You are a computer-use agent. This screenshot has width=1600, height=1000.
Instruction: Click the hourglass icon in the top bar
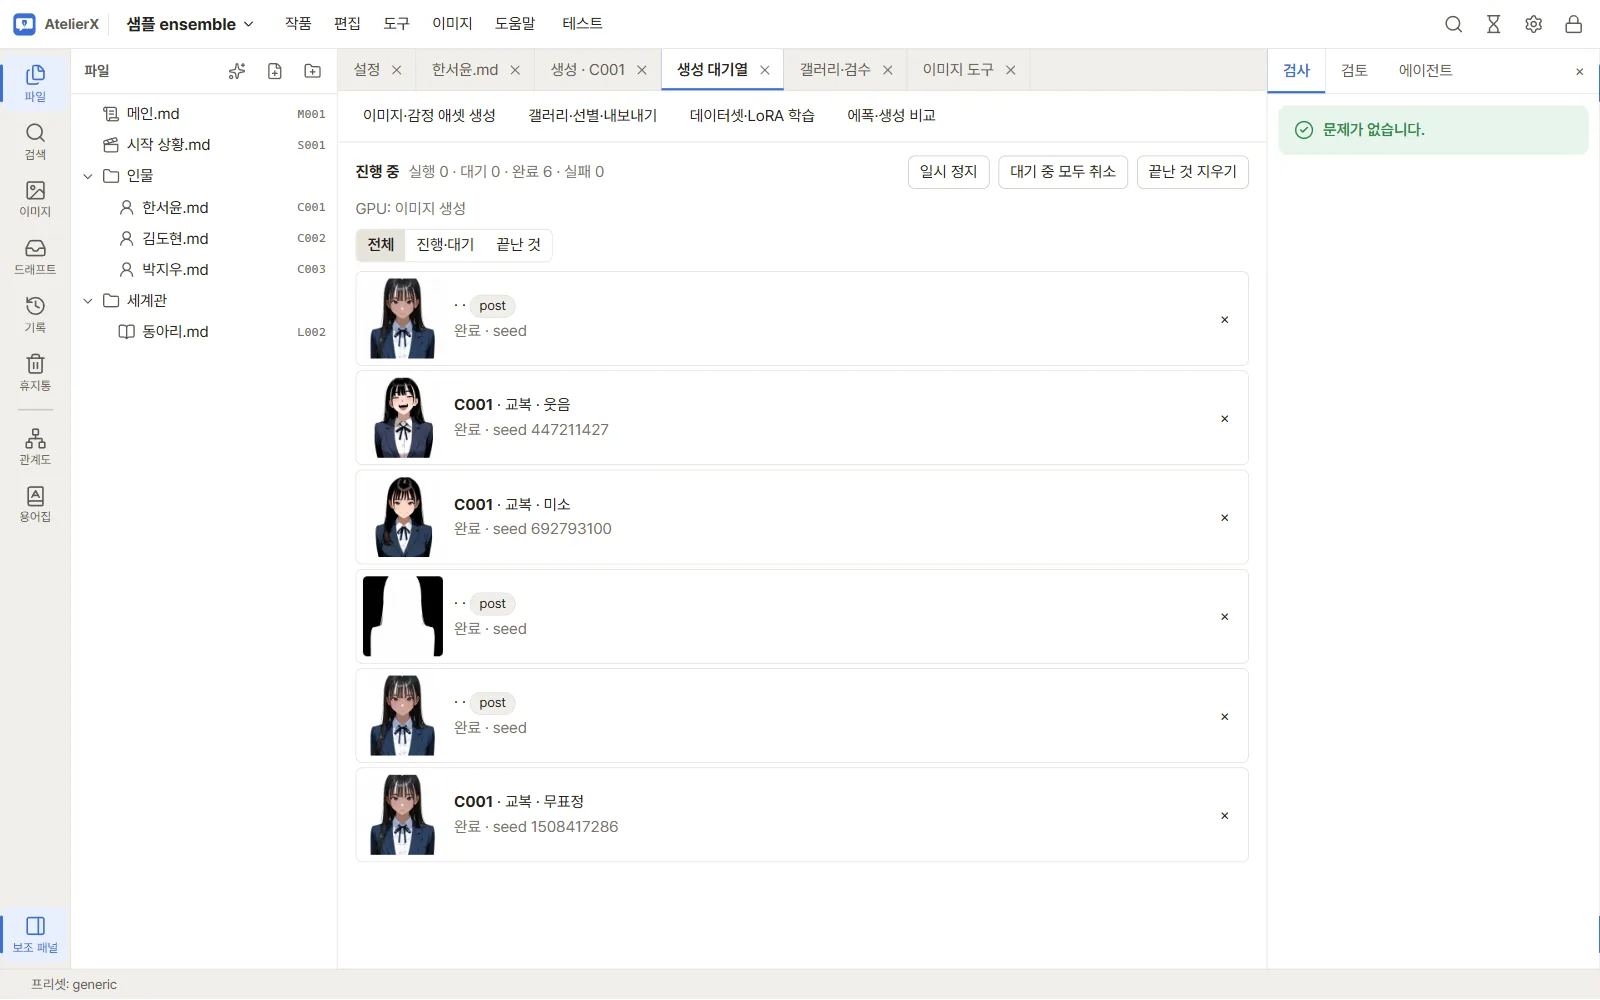point(1493,24)
